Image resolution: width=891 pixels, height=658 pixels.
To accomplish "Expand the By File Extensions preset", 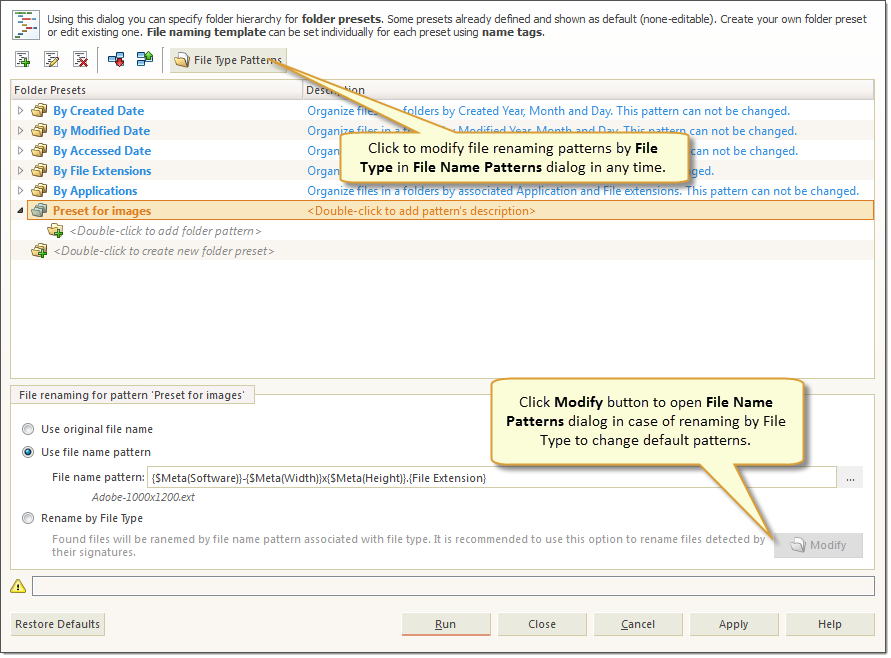I will click(x=20, y=170).
